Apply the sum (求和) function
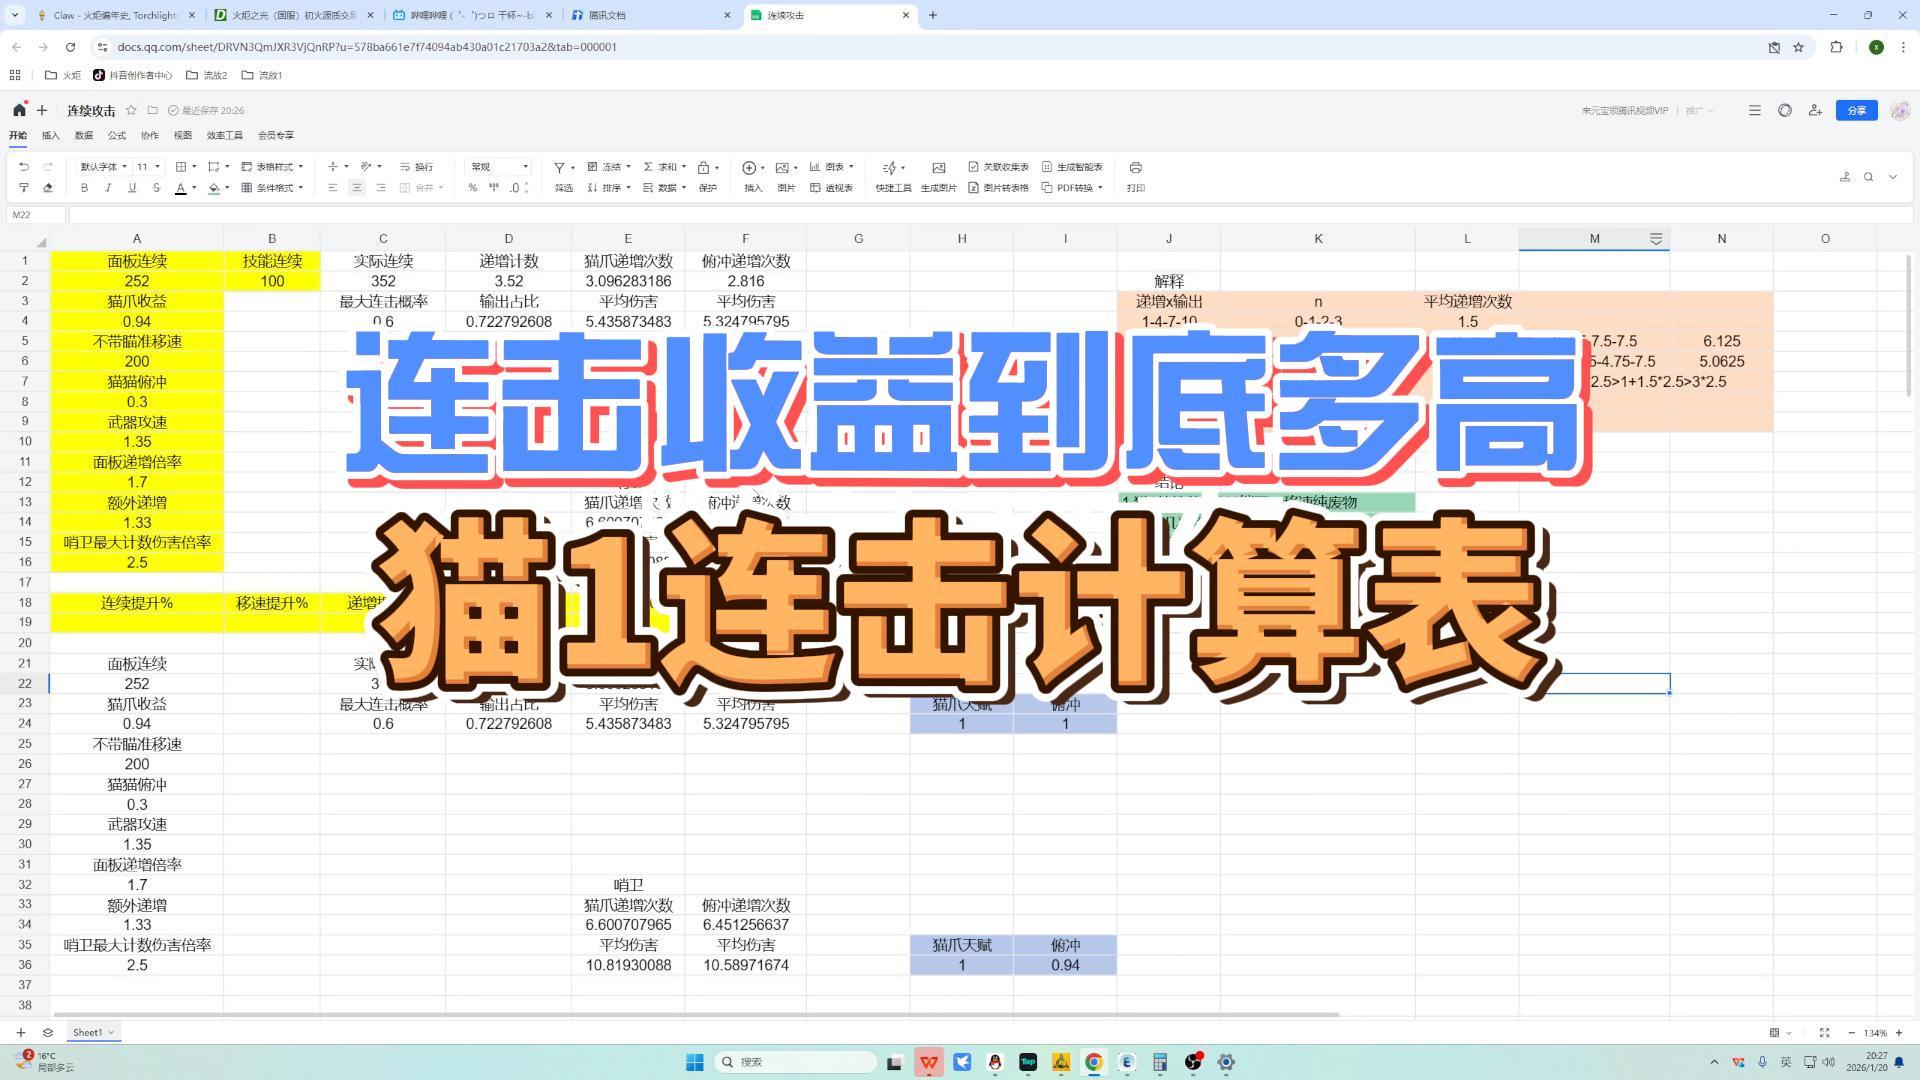Viewport: 1920px width, 1080px height. point(661,168)
